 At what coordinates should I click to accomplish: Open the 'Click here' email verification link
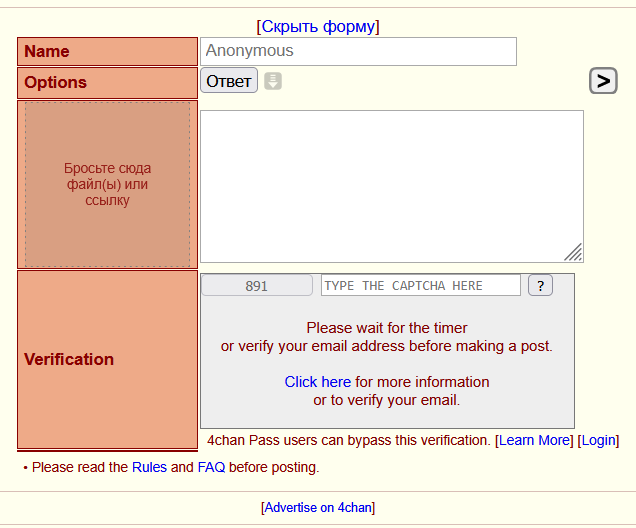click(x=317, y=382)
